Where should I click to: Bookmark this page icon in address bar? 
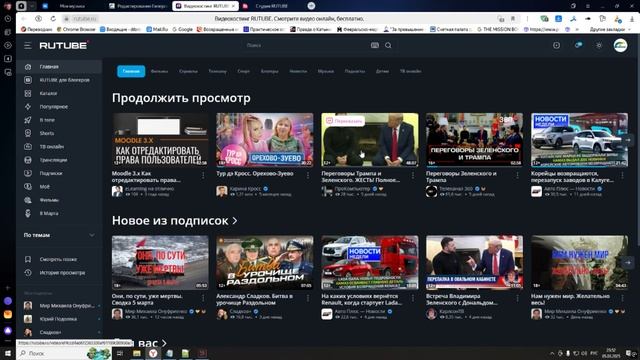[513, 19]
